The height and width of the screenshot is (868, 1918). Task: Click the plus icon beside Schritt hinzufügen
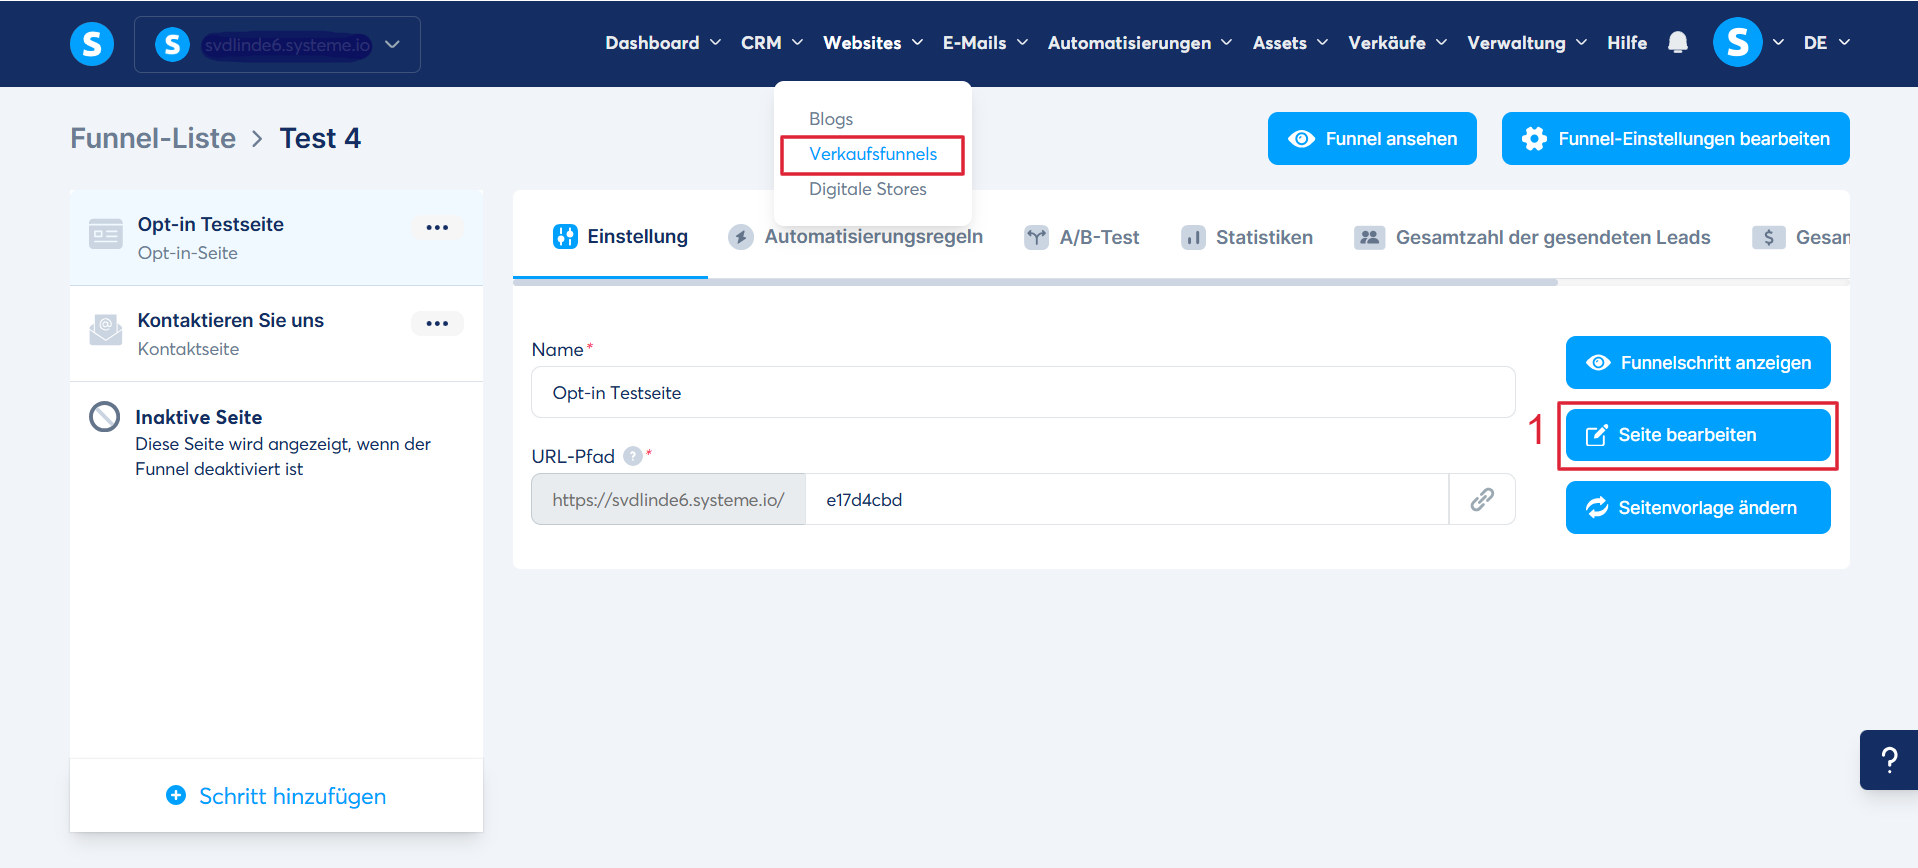[x=176, y=796]
